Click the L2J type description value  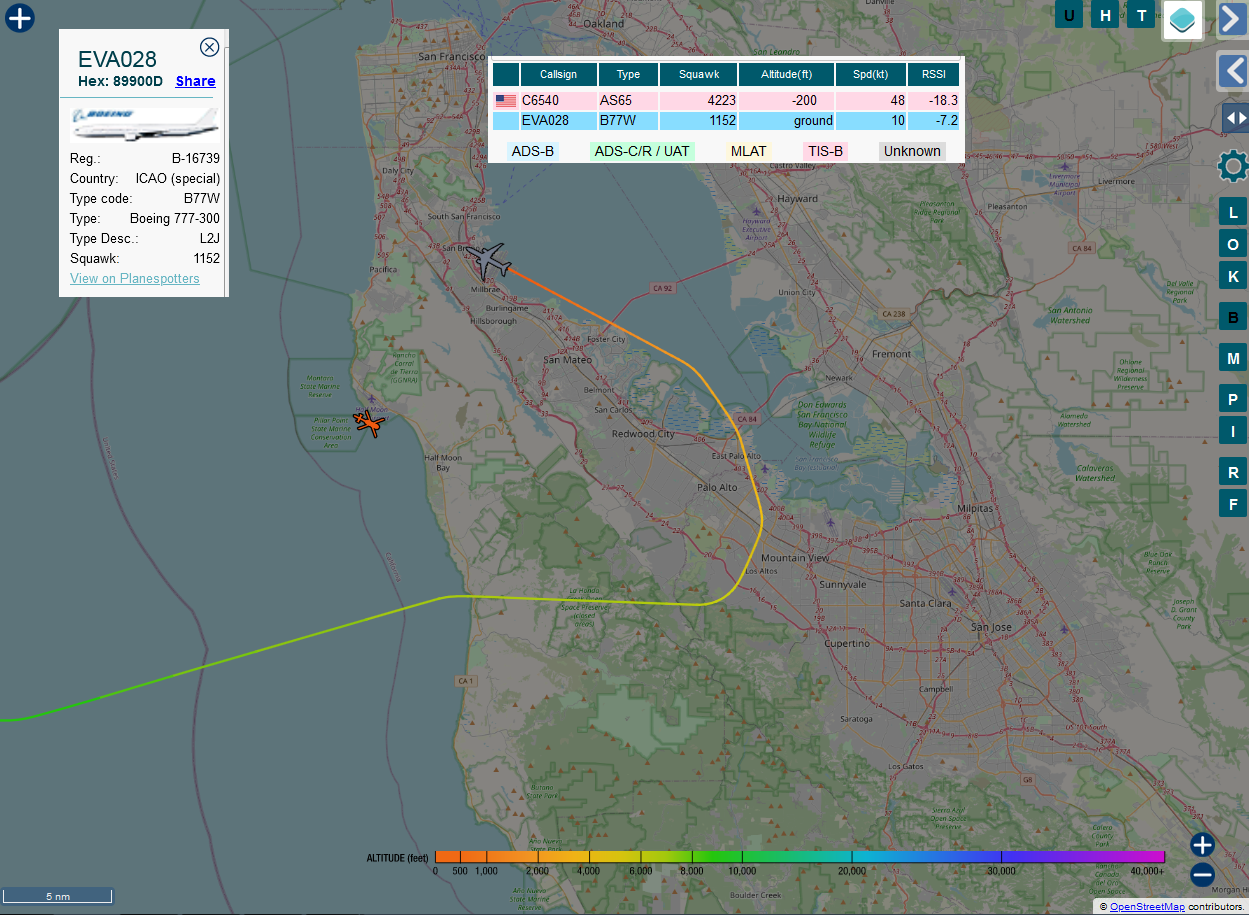209,238
